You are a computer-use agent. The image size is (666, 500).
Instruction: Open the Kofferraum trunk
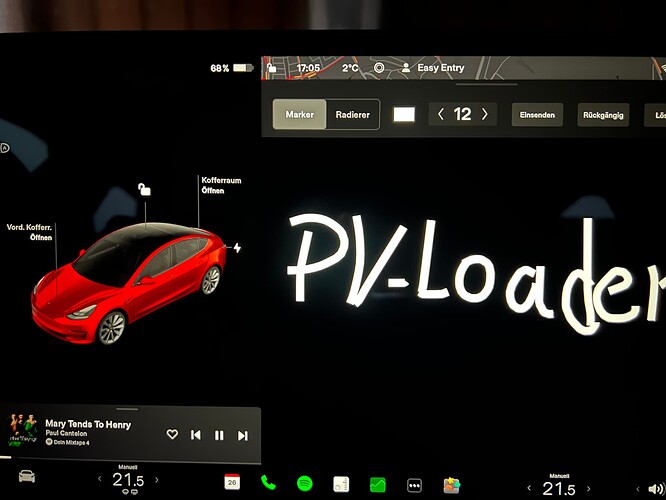221,185
